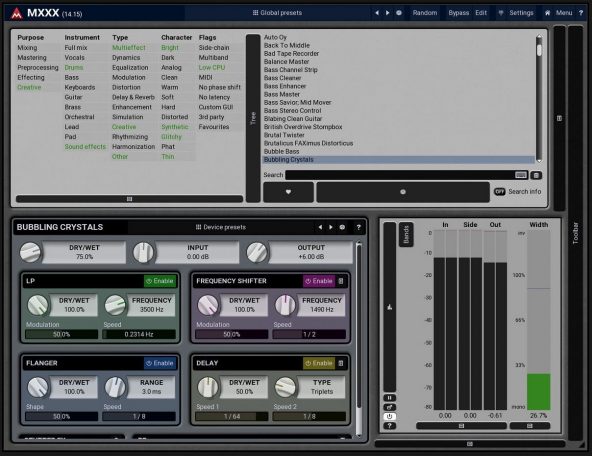Toggle the Drums instrument filter
Image resolution: width=592 pixels, height=456 pixels.
(x=74, y=68)
